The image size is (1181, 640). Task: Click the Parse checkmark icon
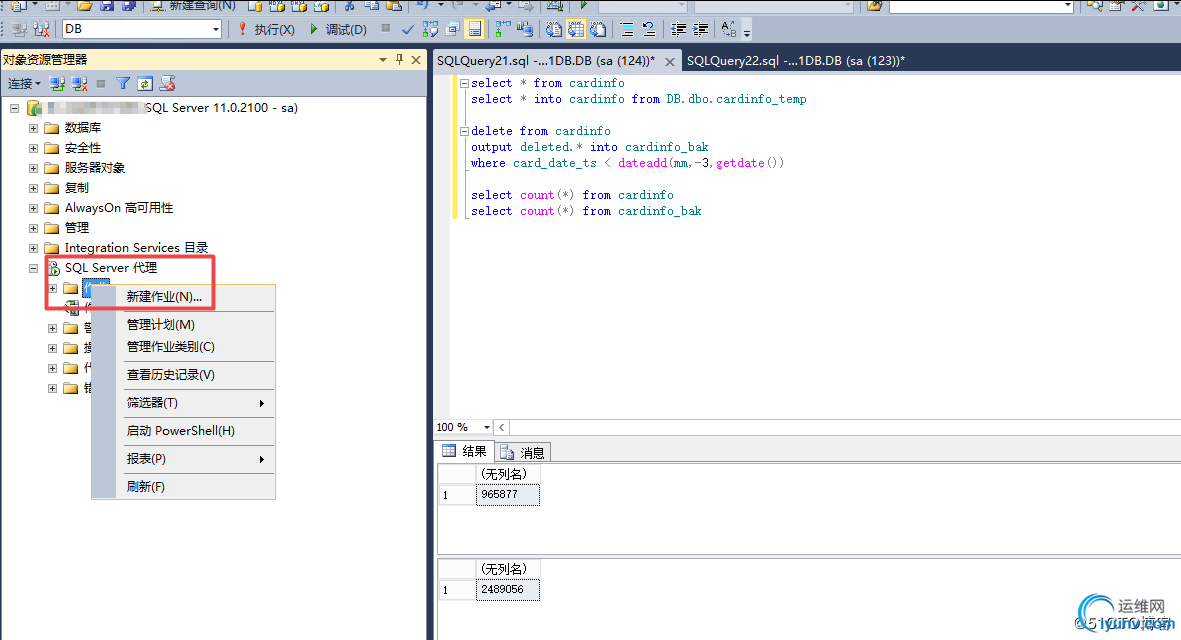point(407,29)
